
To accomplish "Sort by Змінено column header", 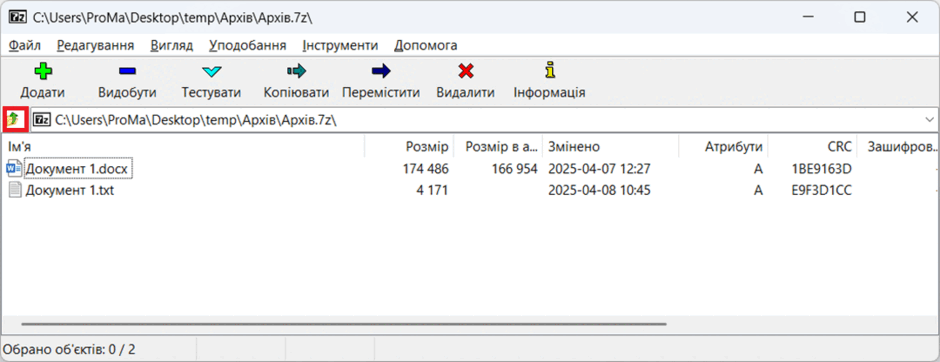I will [x=611, y=147].
